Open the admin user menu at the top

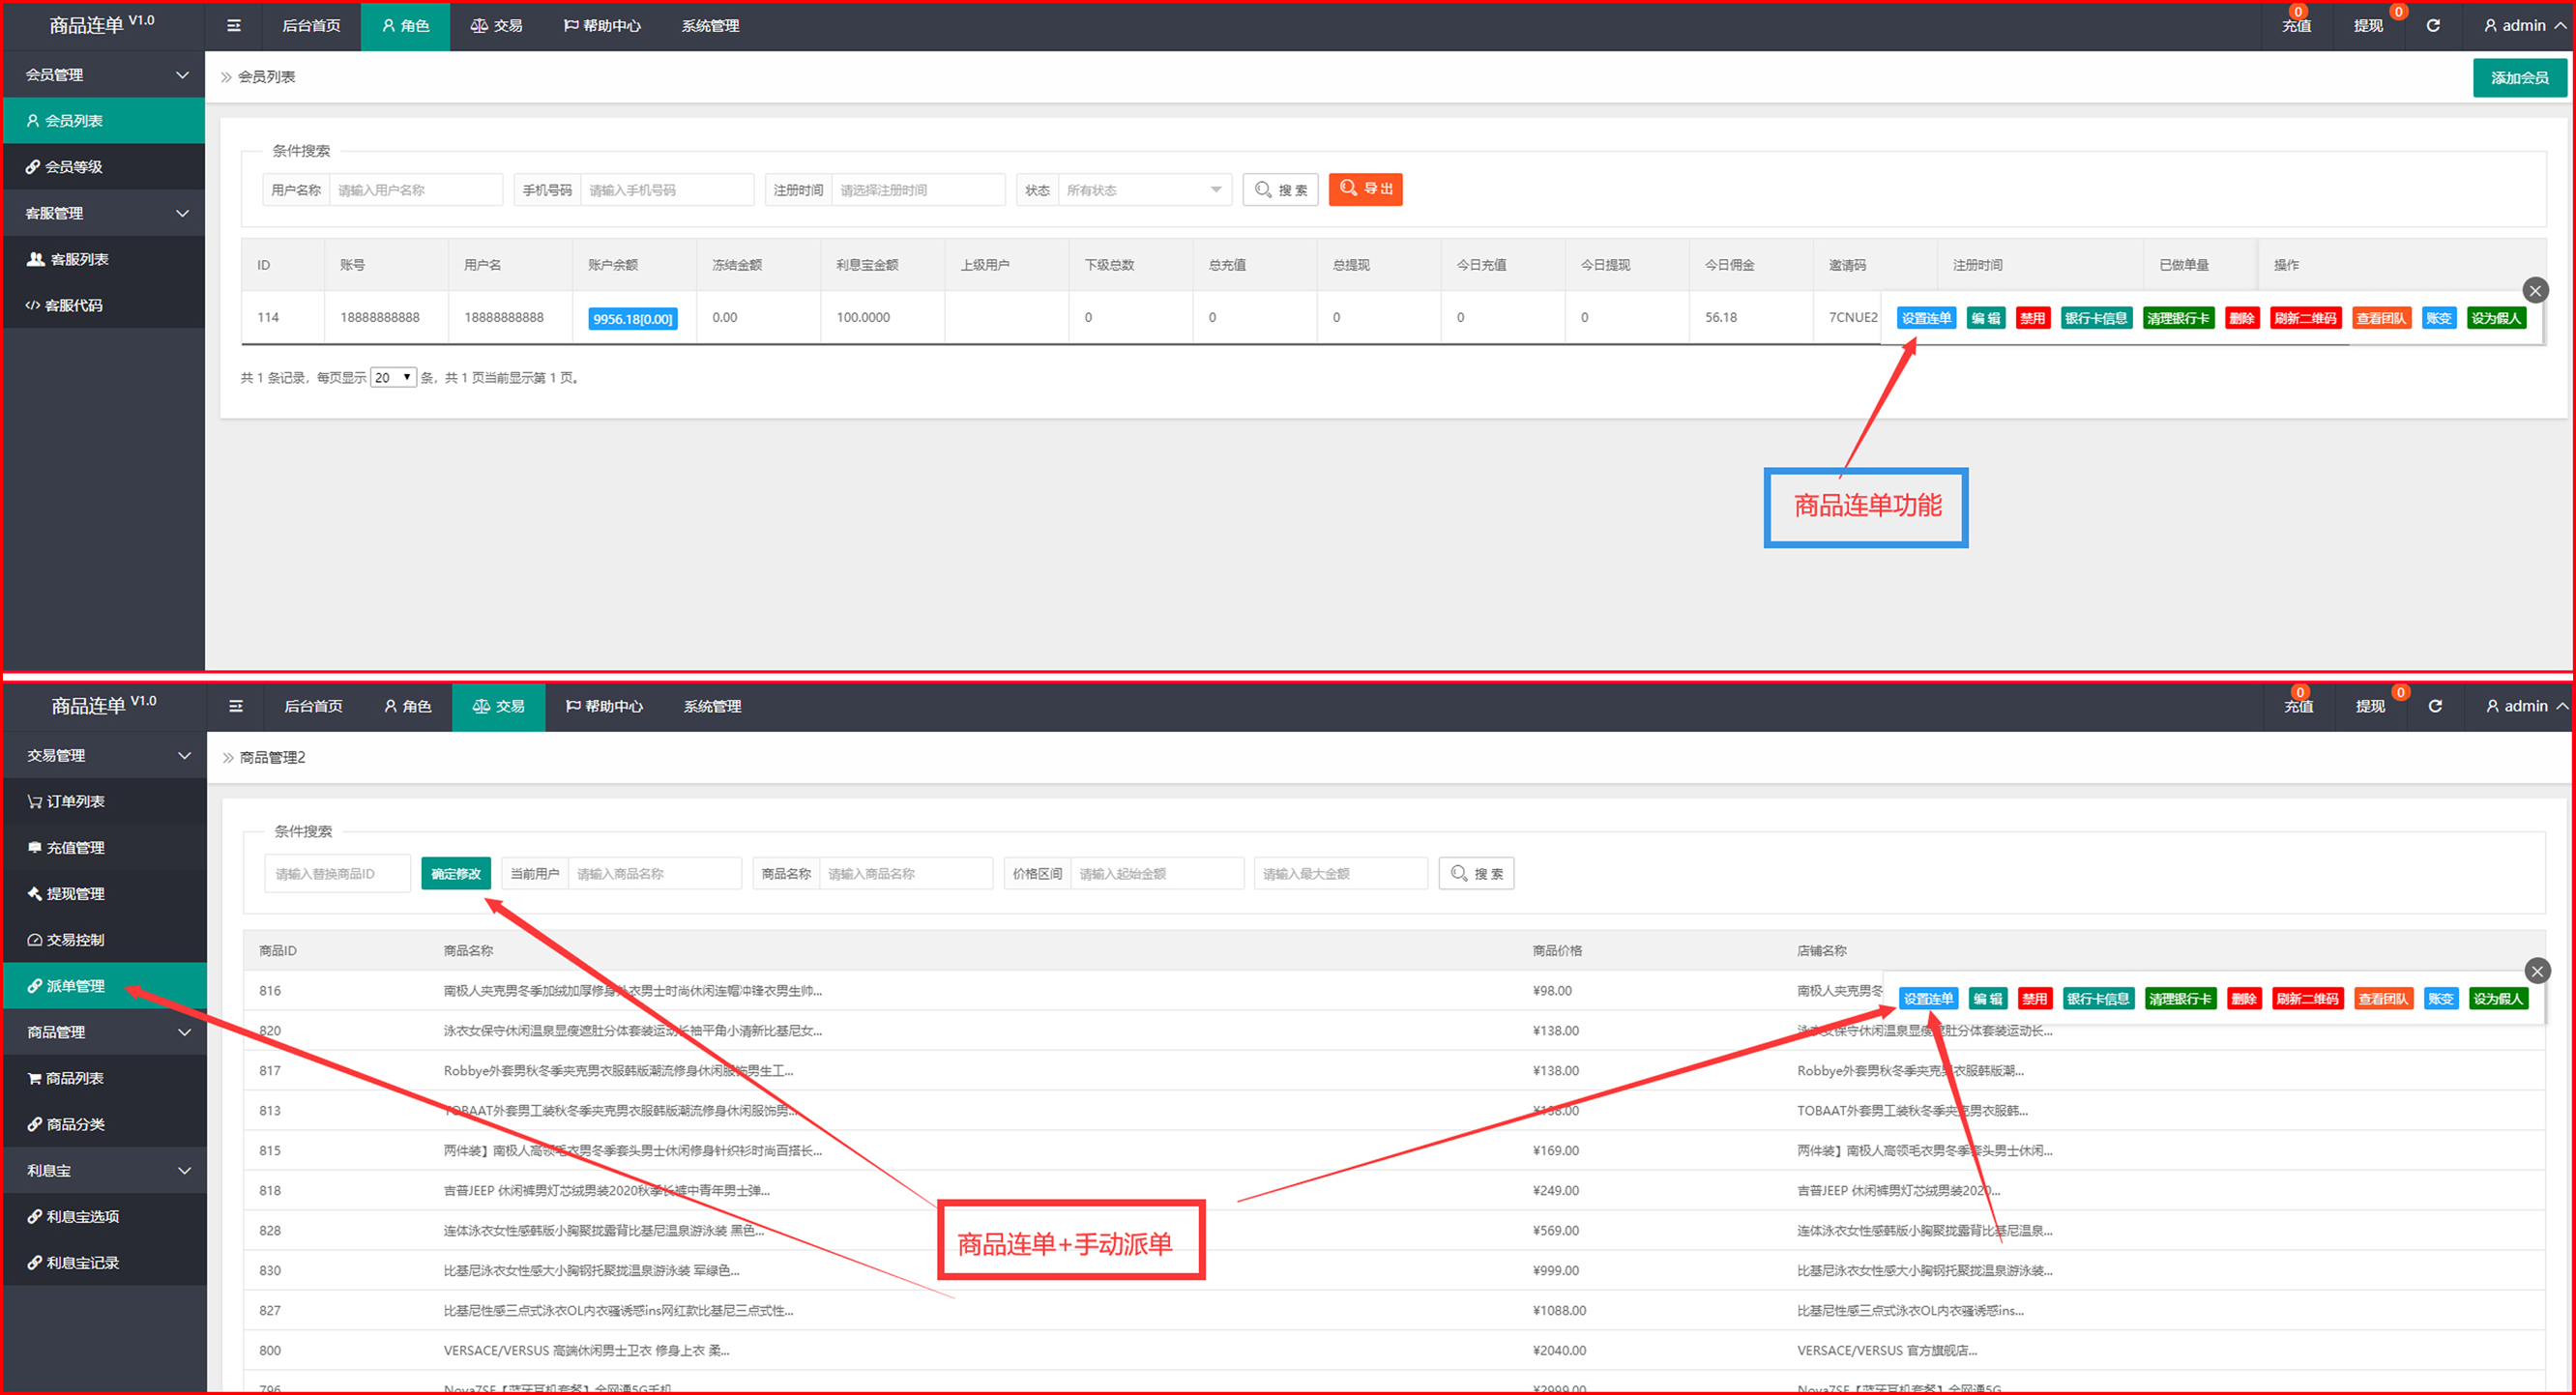tap(2522, 26)
